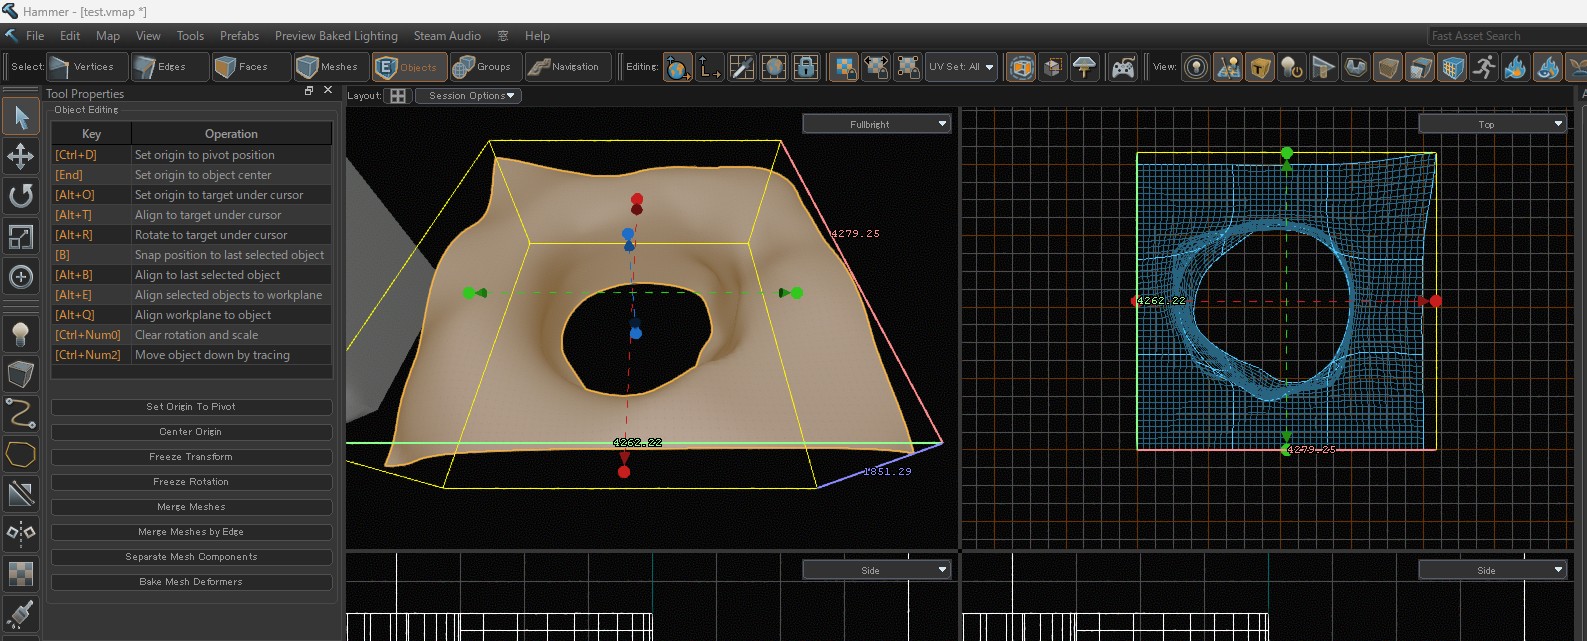Activate the Rotate tool in sidebar
Viewport: 1587px width, 641px height.
point(20,196)
